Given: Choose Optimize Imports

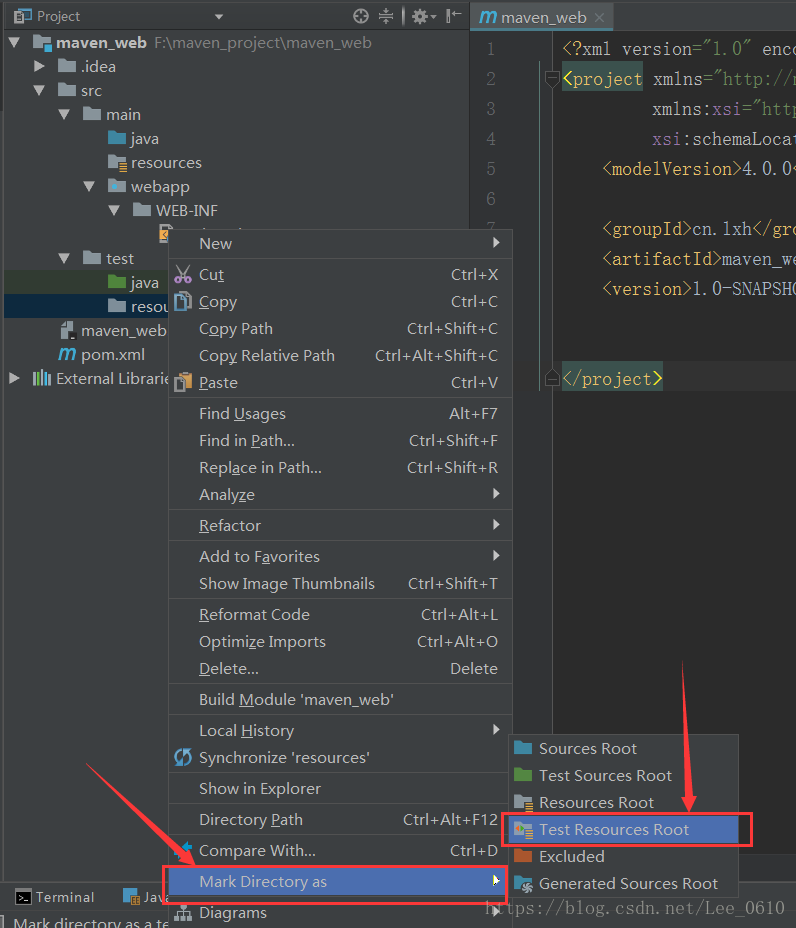Looking at the screenshot, I should 340,642.
